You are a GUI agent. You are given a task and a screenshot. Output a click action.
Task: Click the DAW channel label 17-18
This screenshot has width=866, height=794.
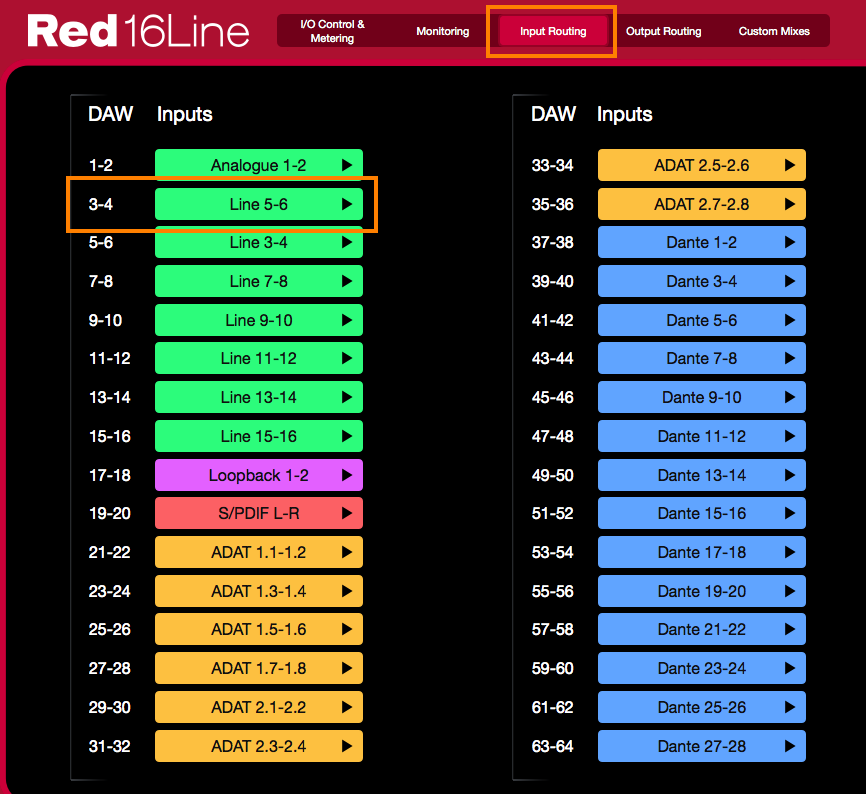[110, 475]
